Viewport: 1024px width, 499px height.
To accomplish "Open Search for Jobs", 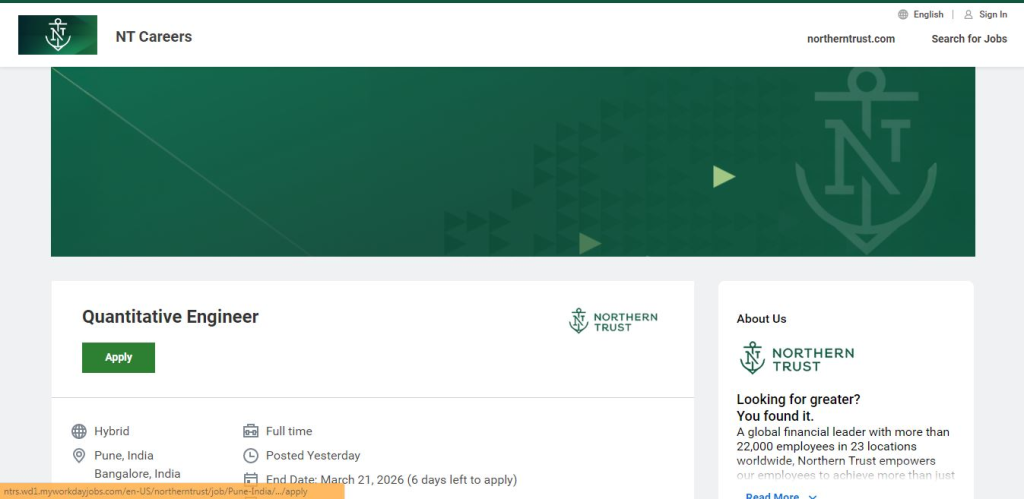I will pyautogui.click(x=969, y=39).
